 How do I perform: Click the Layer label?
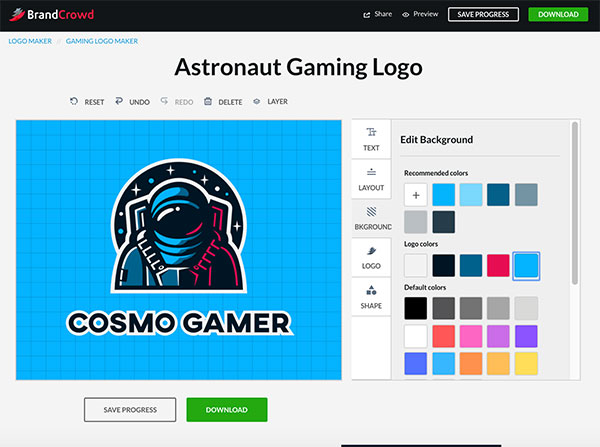[277, 101]
